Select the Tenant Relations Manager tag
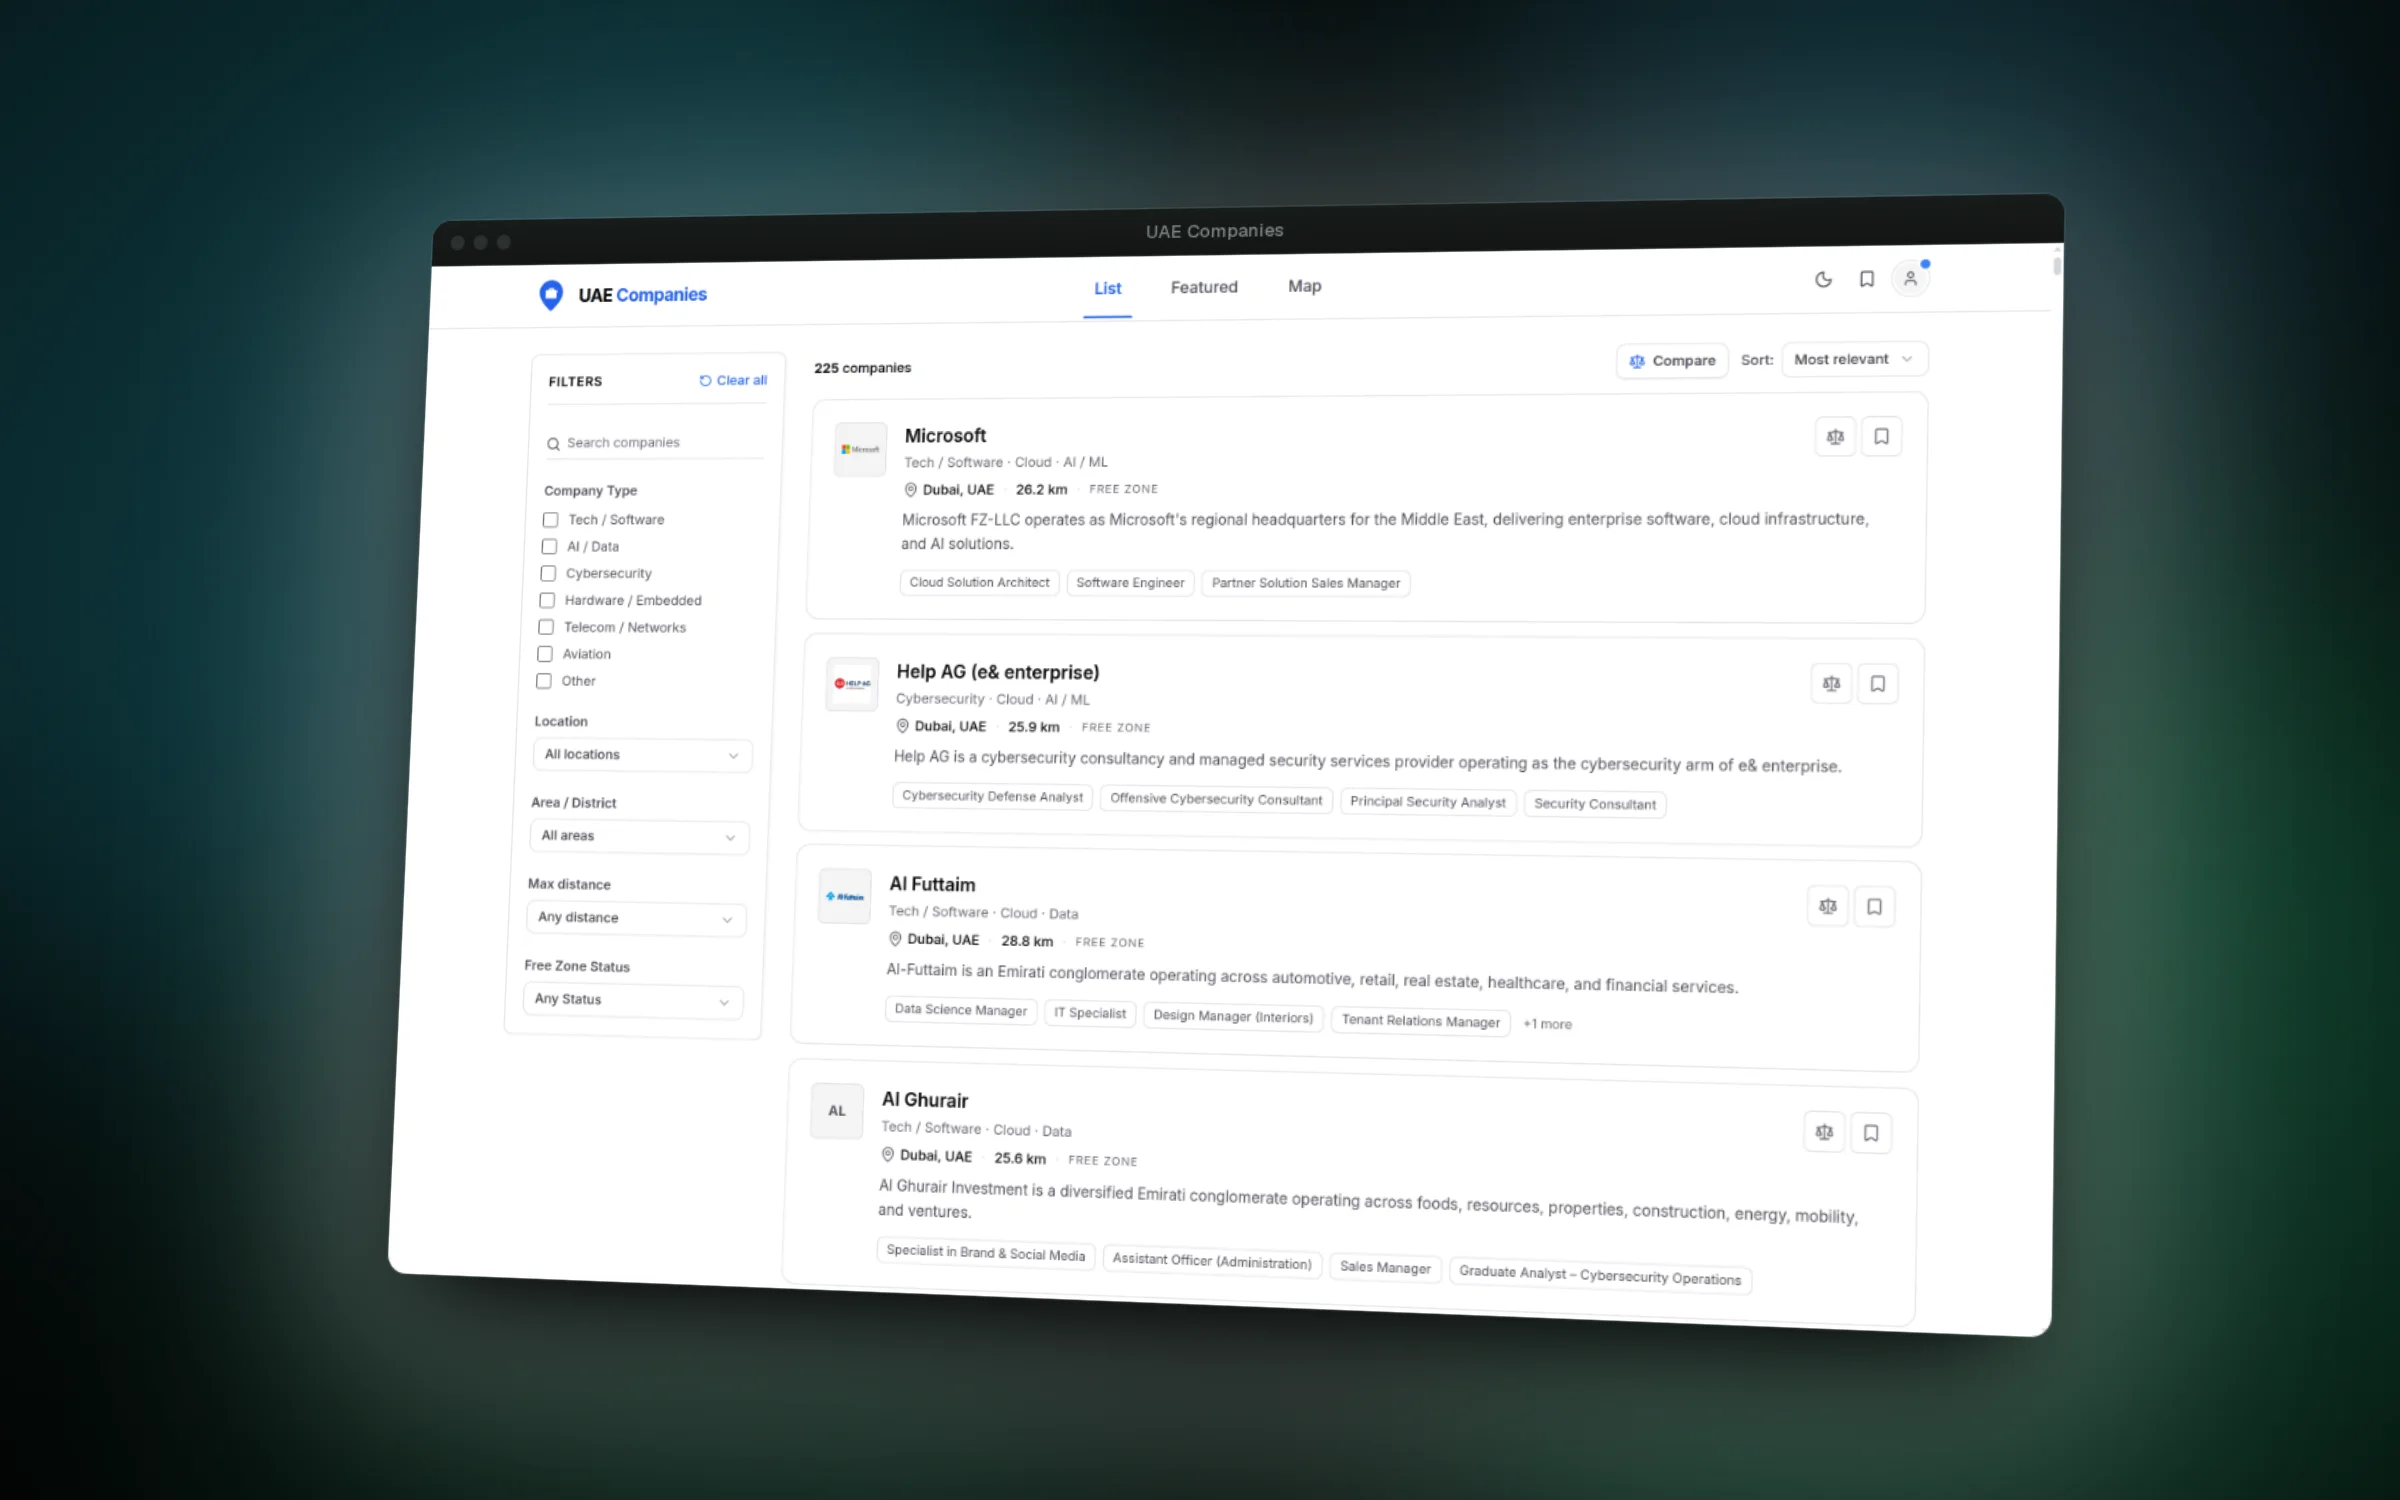The width and height of the screenshot is (2400, 1500). tap(1420, 1021)
